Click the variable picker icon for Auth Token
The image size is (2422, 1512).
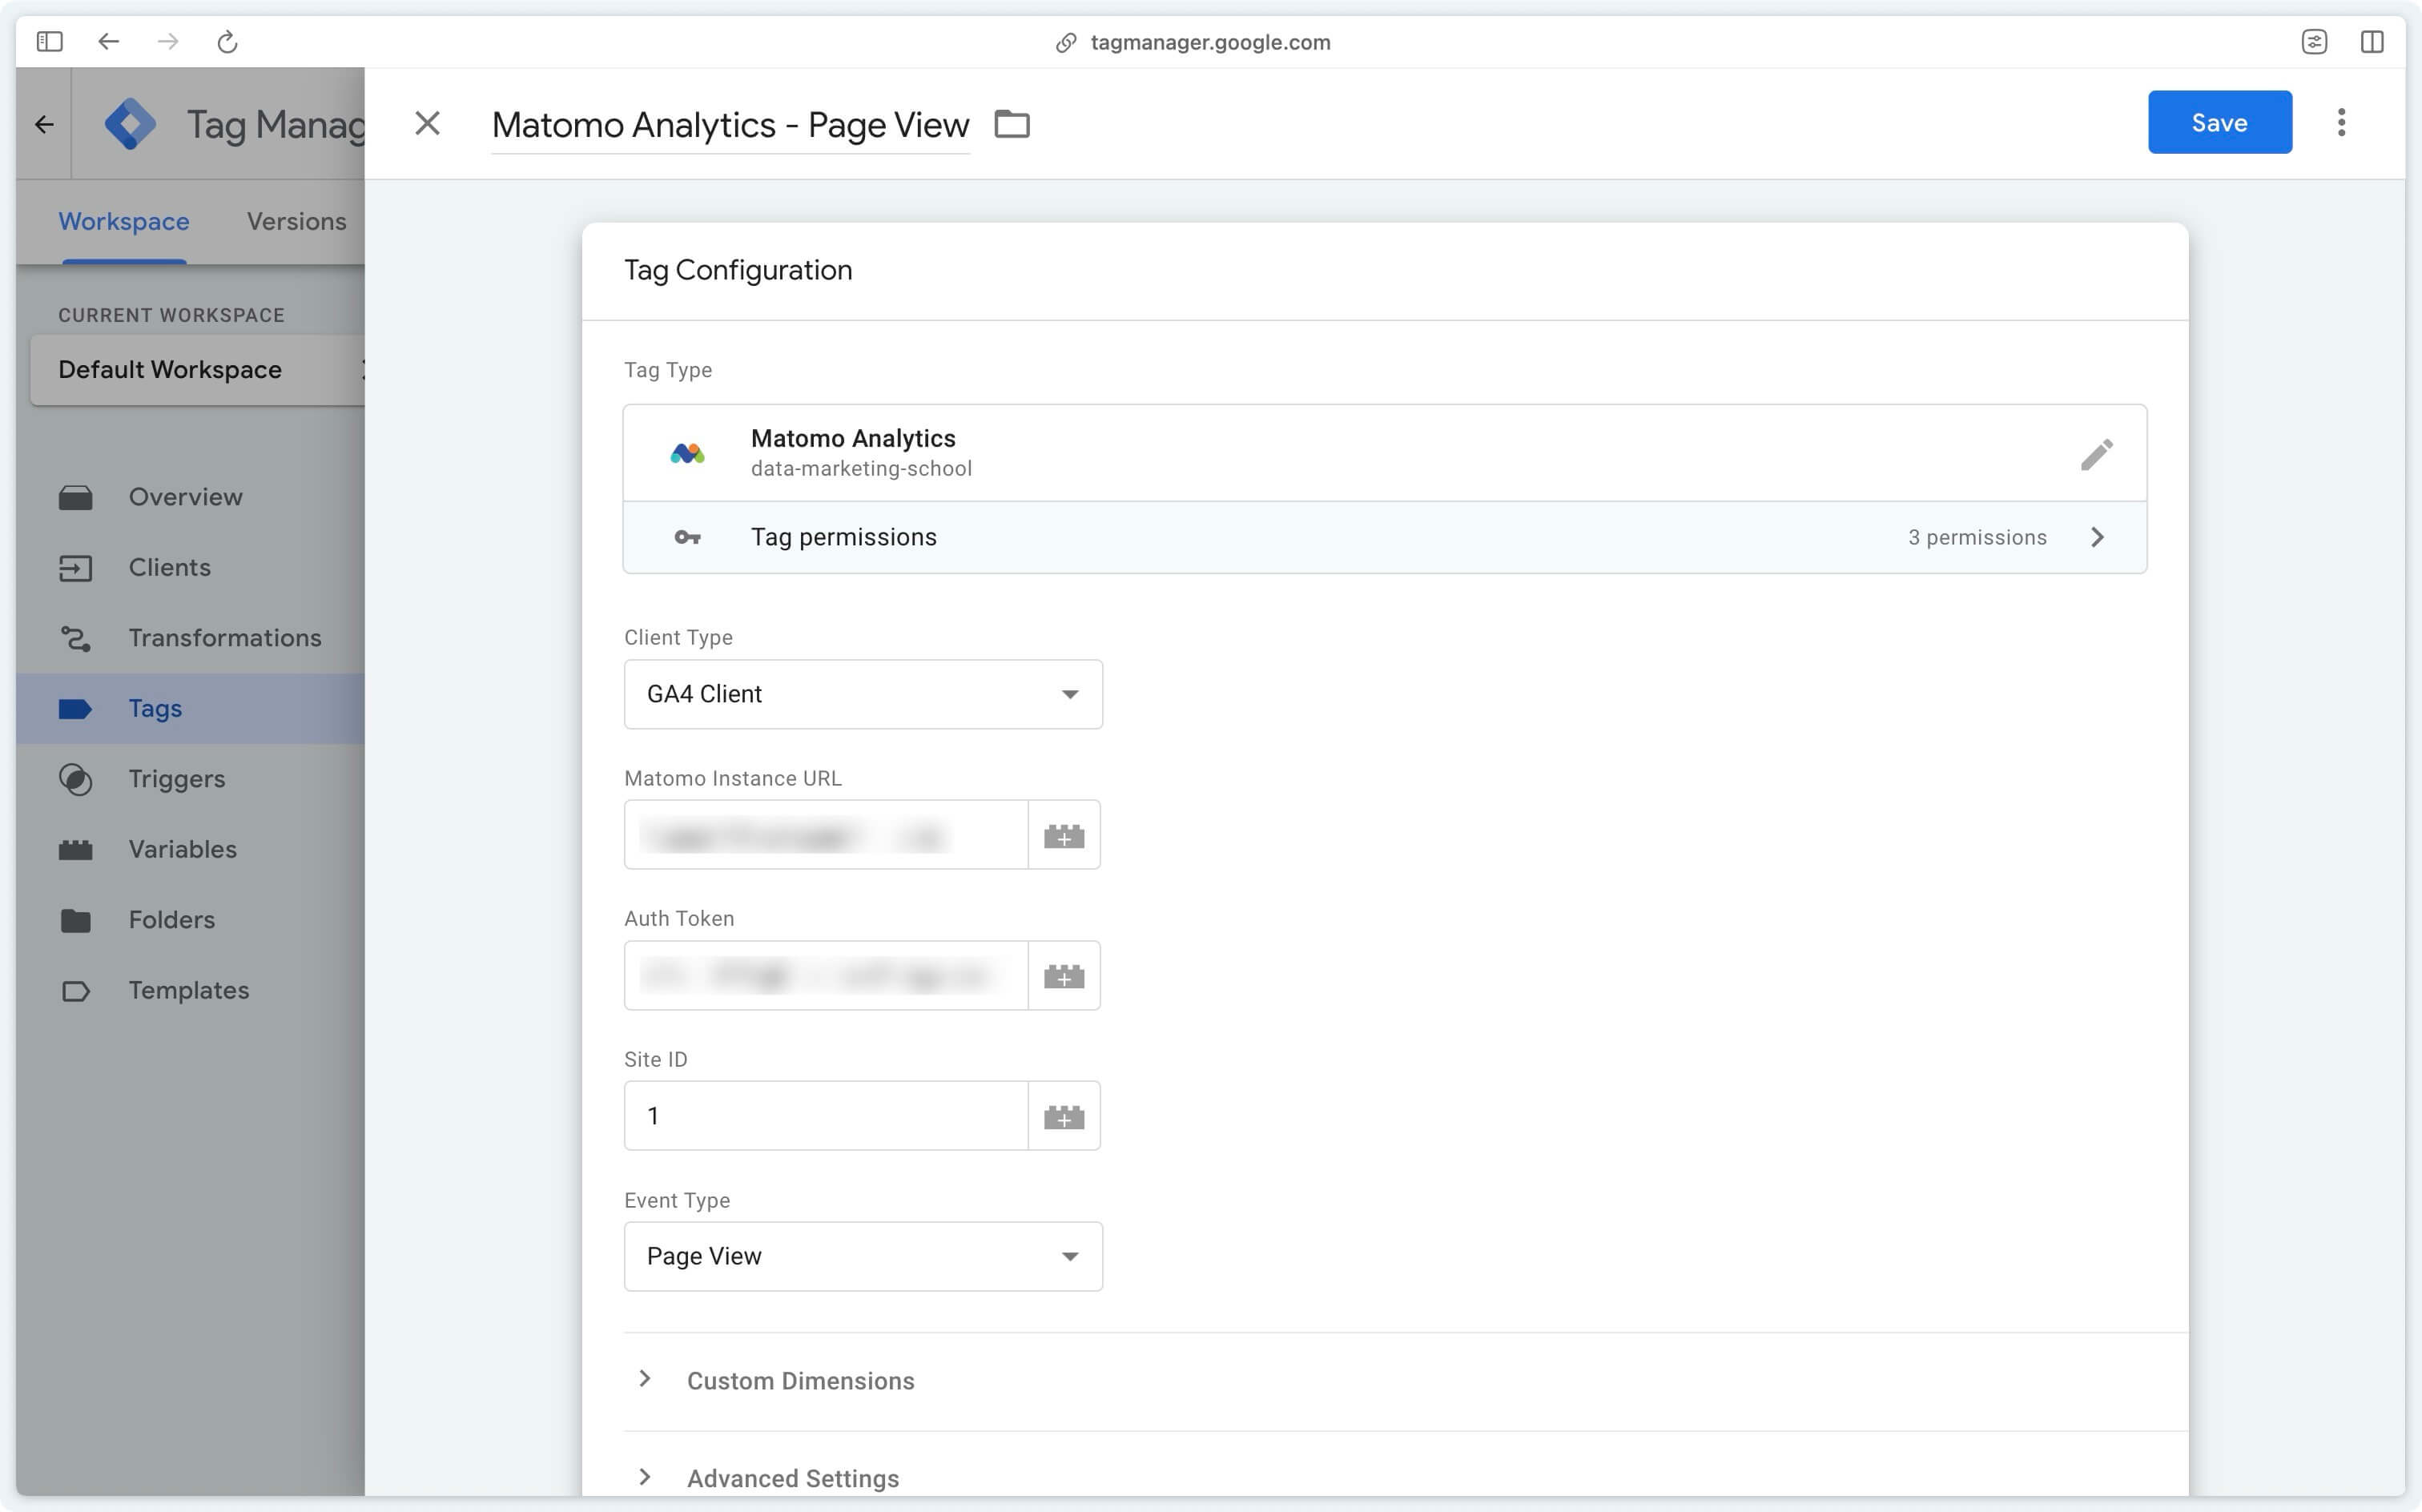(x=1062, y=974)
